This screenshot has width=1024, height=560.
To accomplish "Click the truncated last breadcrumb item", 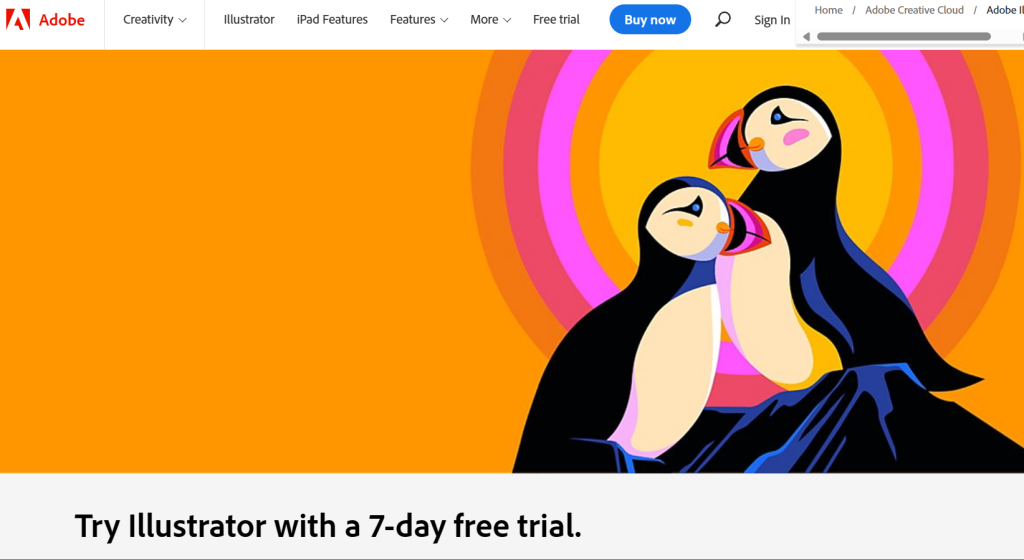I will pos(1004,10).
